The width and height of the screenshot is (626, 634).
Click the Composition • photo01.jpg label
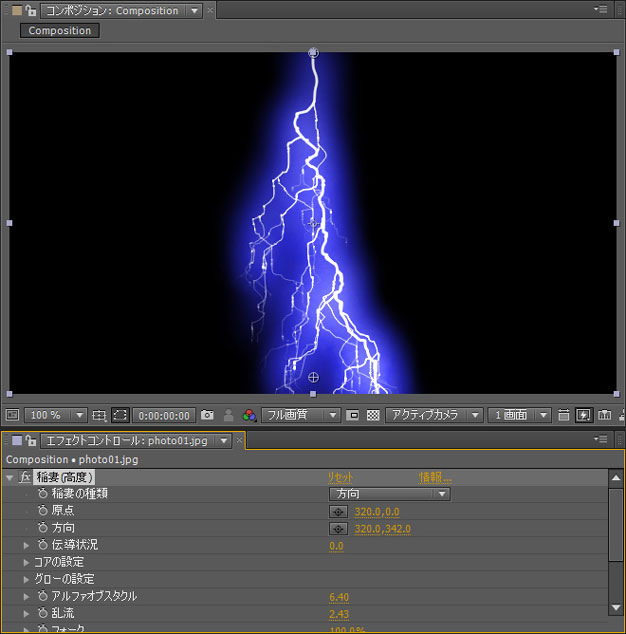72,460
